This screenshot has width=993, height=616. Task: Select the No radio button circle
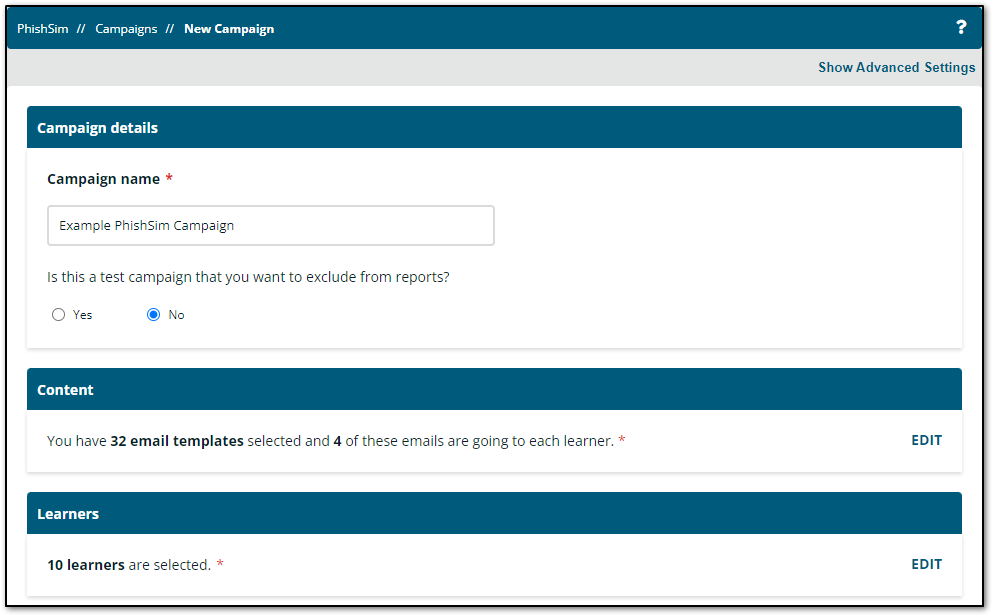[x=154, y=315]
